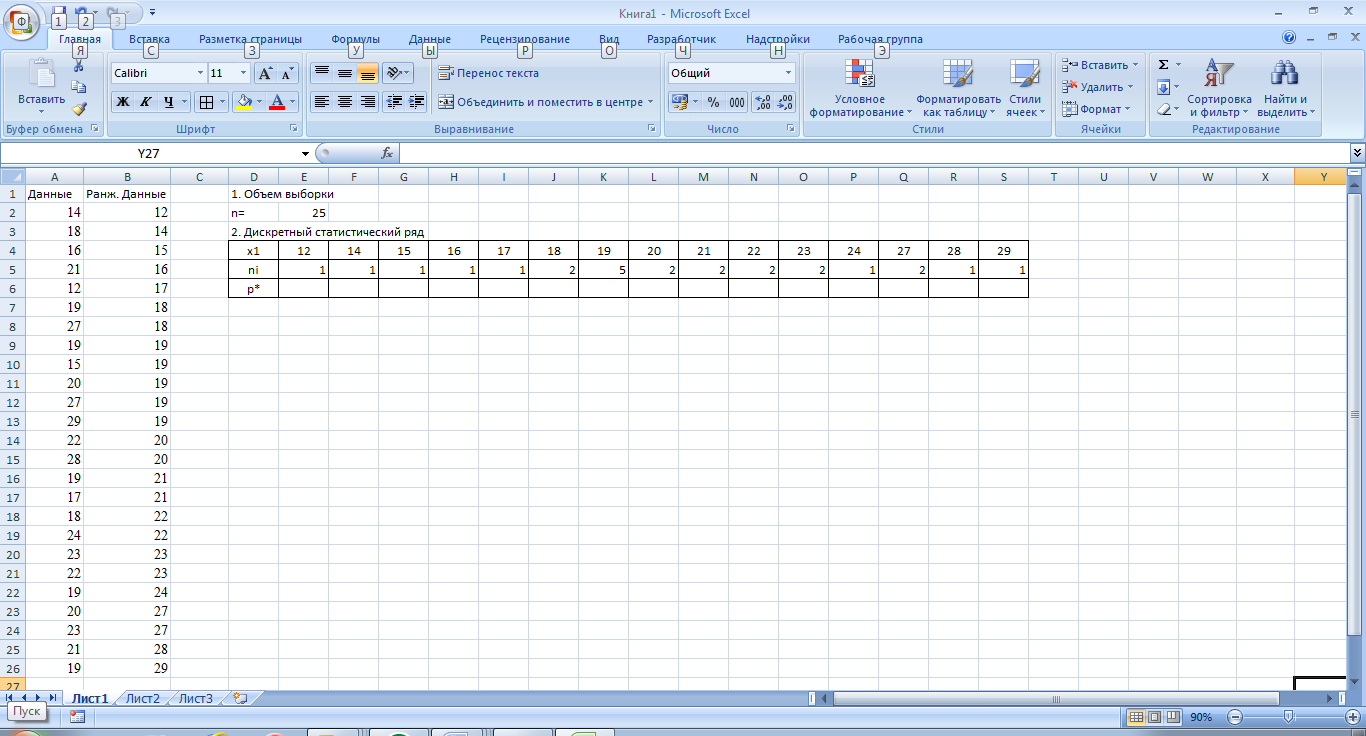Viewport: 1366px width, 736px height.
Task: Click the formula bar input field
Action: [x=874, y=153]
